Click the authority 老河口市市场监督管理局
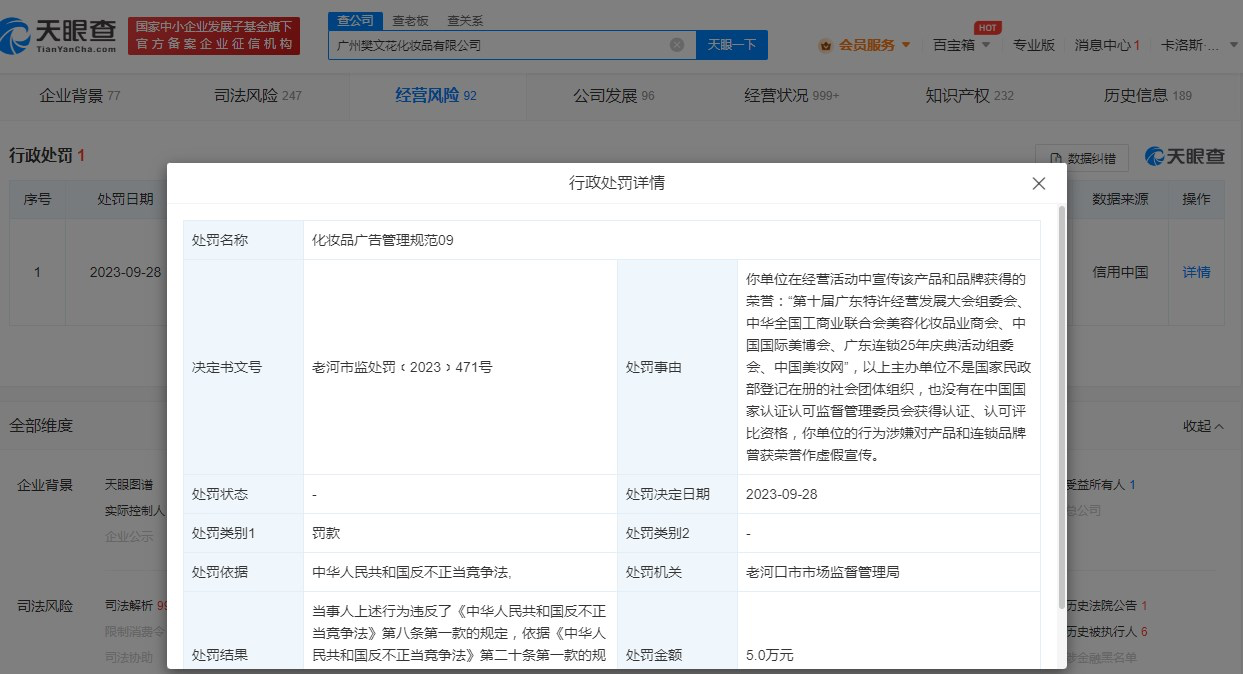 [822, 572]
